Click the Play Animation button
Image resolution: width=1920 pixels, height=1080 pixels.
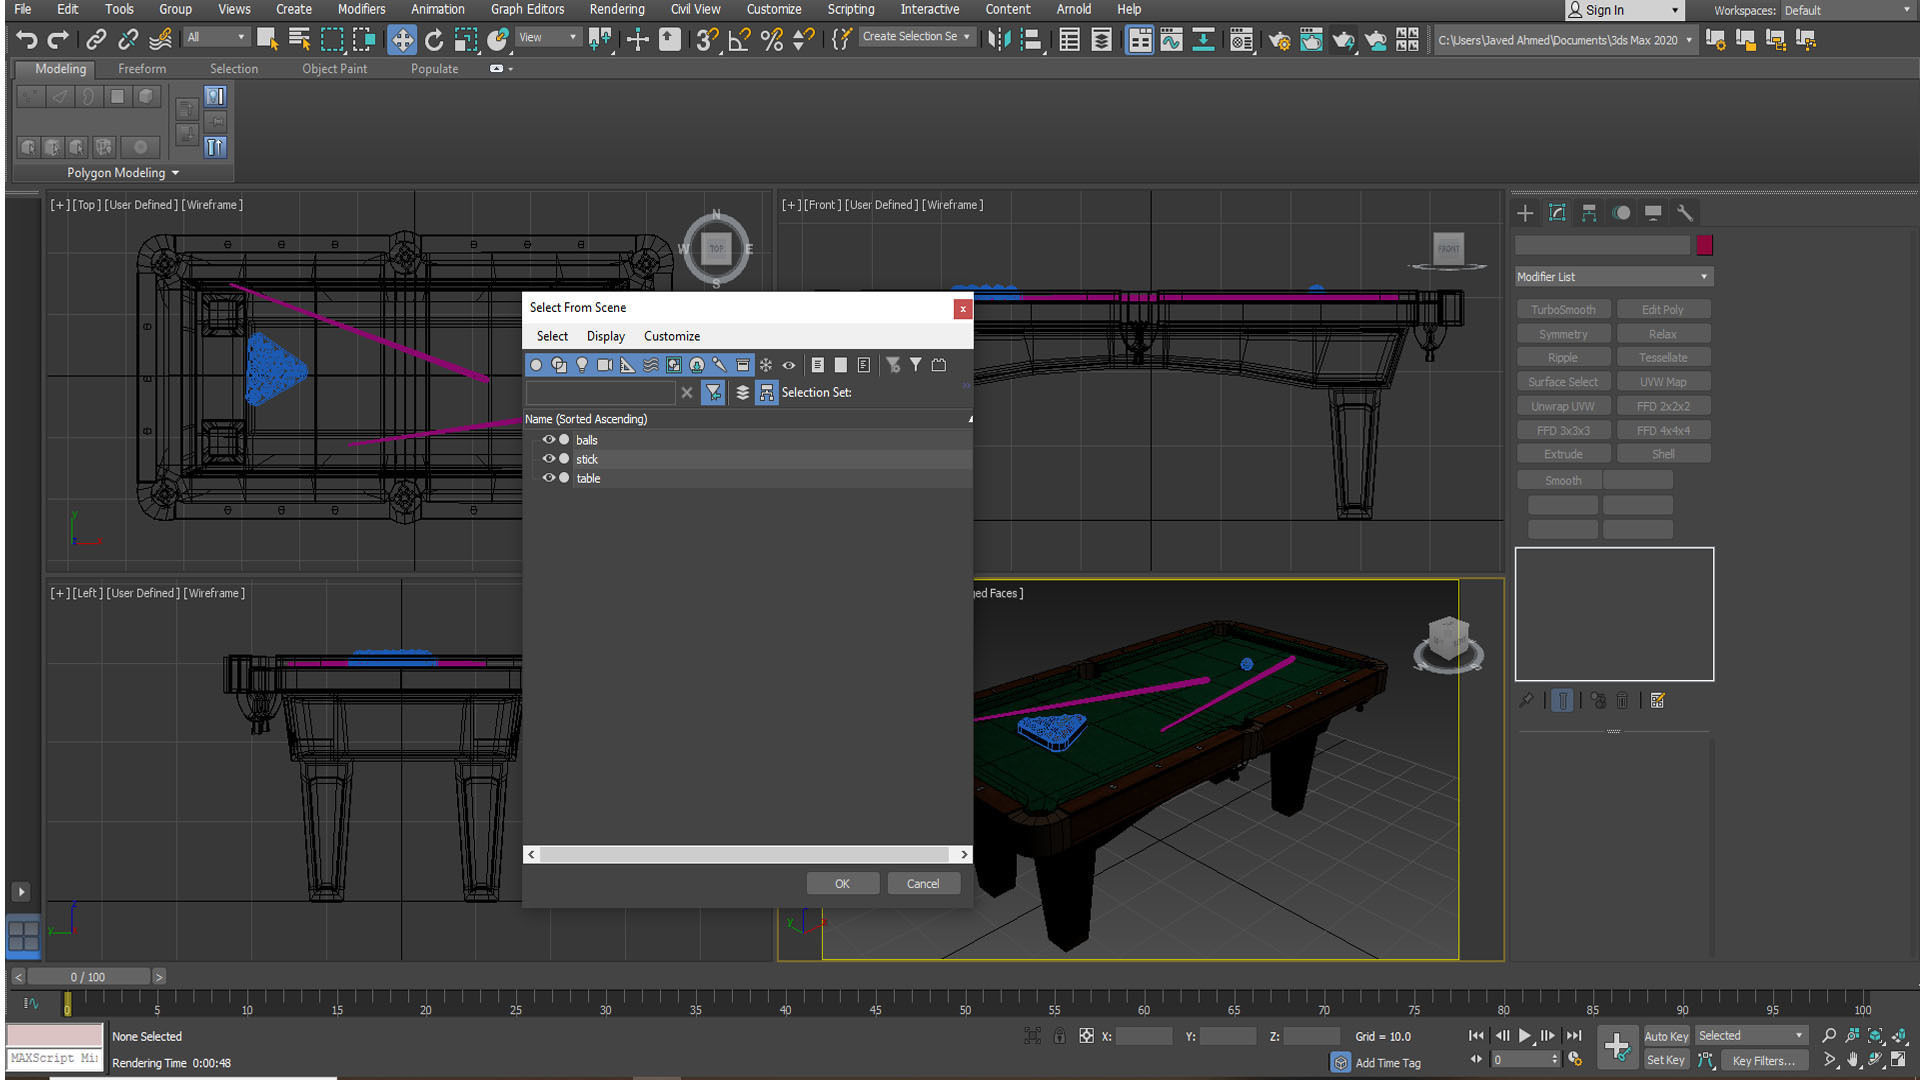[x=1524, y=1036]
